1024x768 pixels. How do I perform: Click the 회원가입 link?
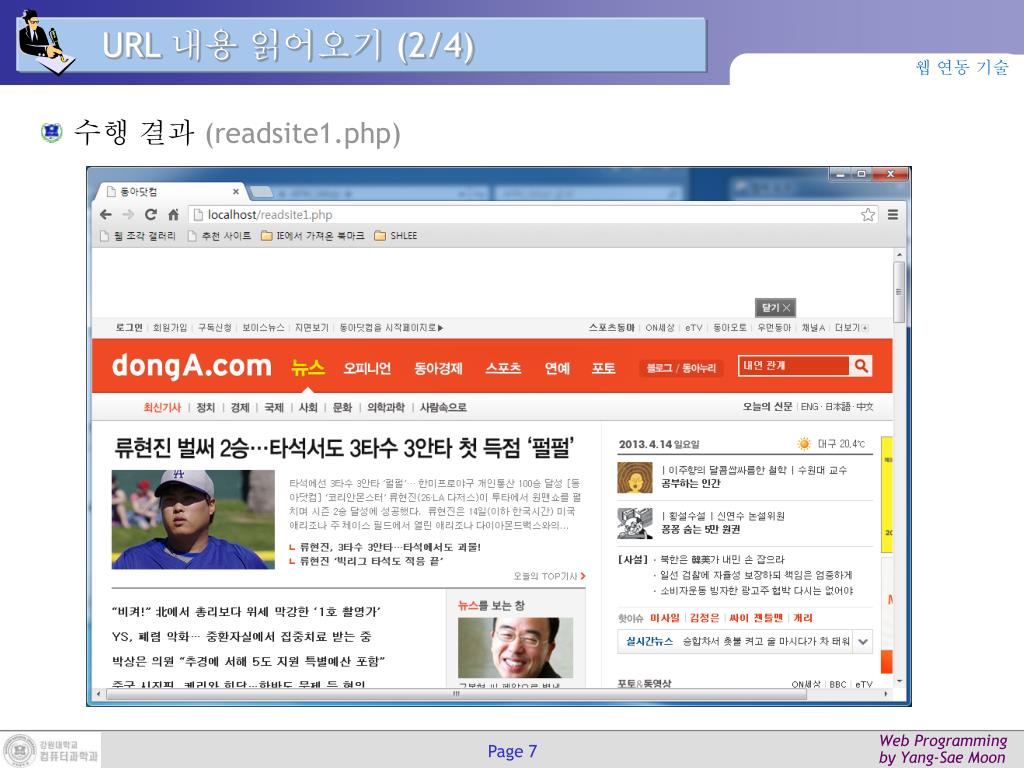[x=170, y=328]
